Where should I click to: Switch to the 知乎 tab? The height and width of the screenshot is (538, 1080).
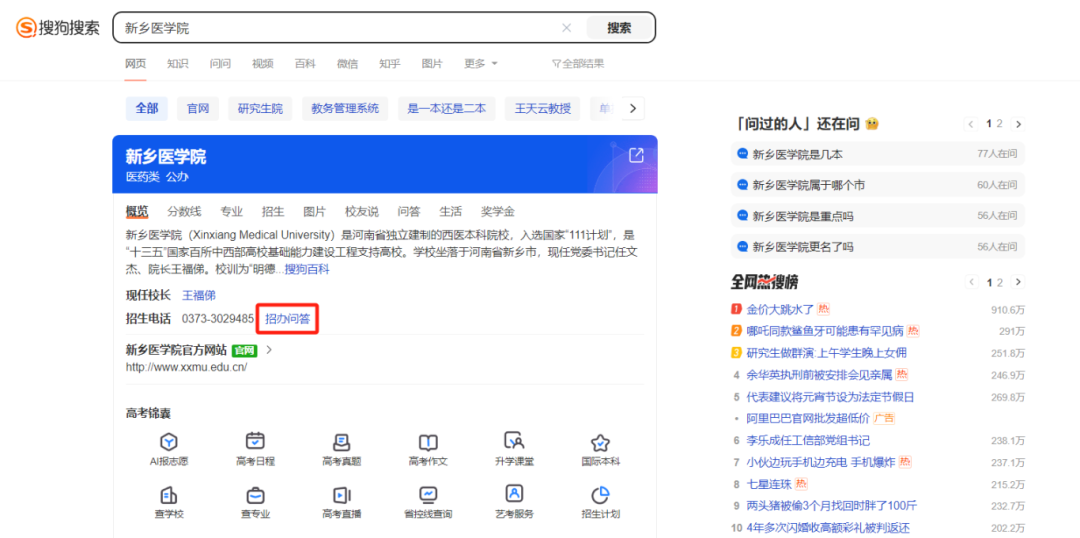389,63
